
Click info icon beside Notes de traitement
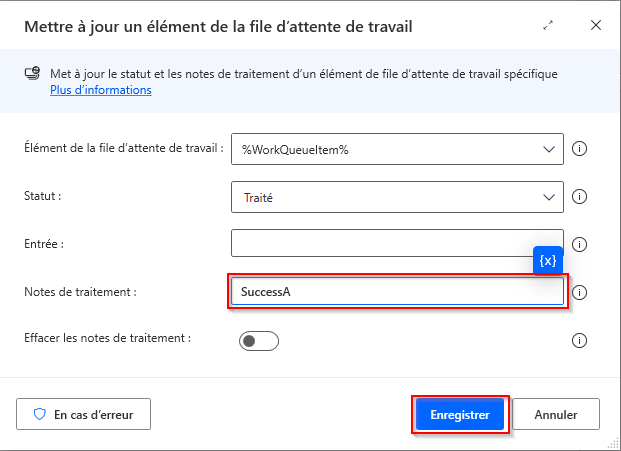coord(579,293)
